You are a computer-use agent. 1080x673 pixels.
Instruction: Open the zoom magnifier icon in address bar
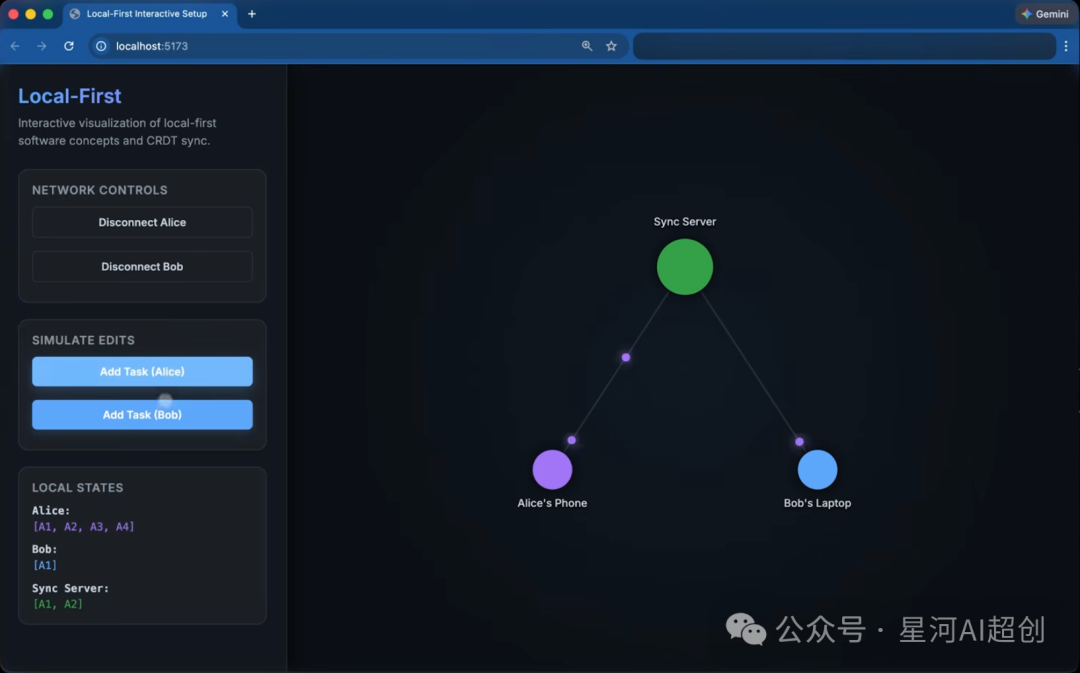tap(587, 46)
